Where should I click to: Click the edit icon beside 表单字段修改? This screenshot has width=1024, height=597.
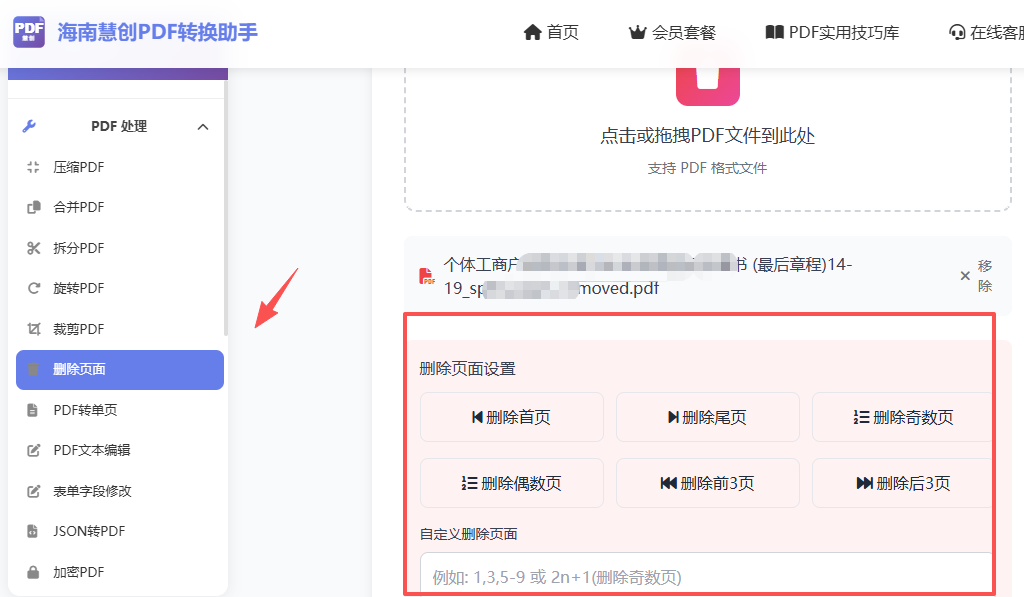pos(33,491)
